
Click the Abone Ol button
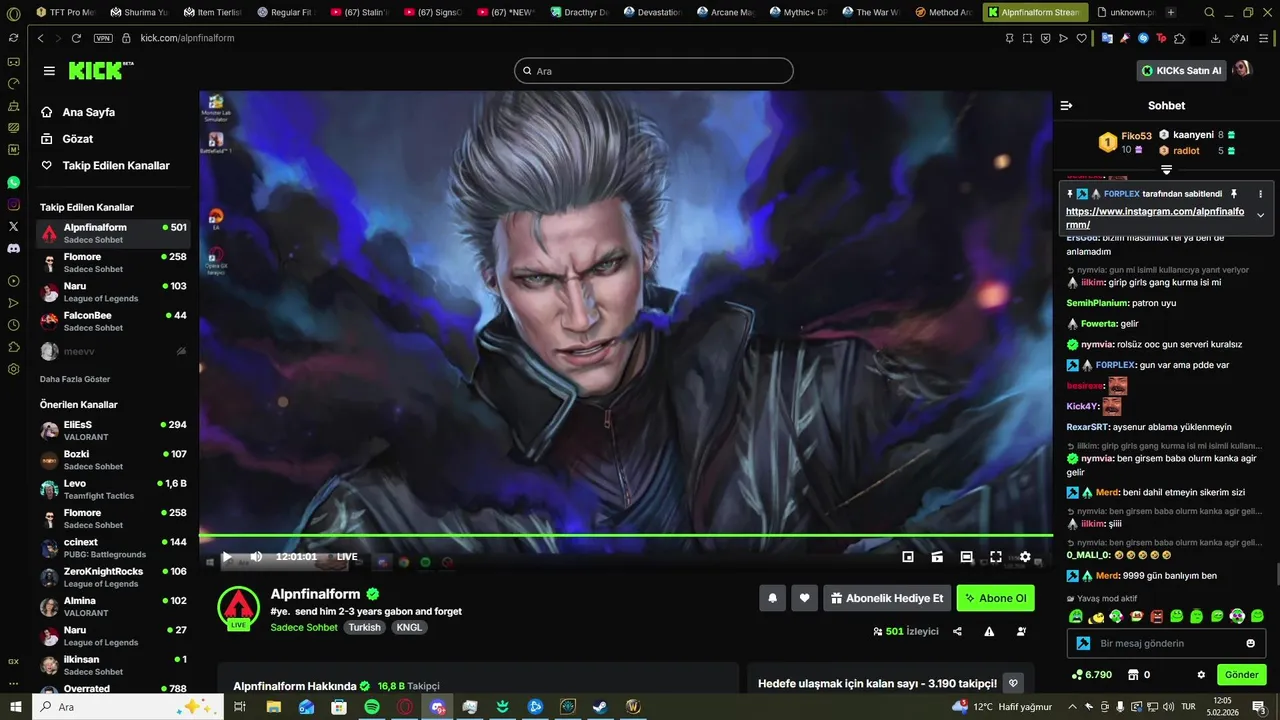coord(995,598)
